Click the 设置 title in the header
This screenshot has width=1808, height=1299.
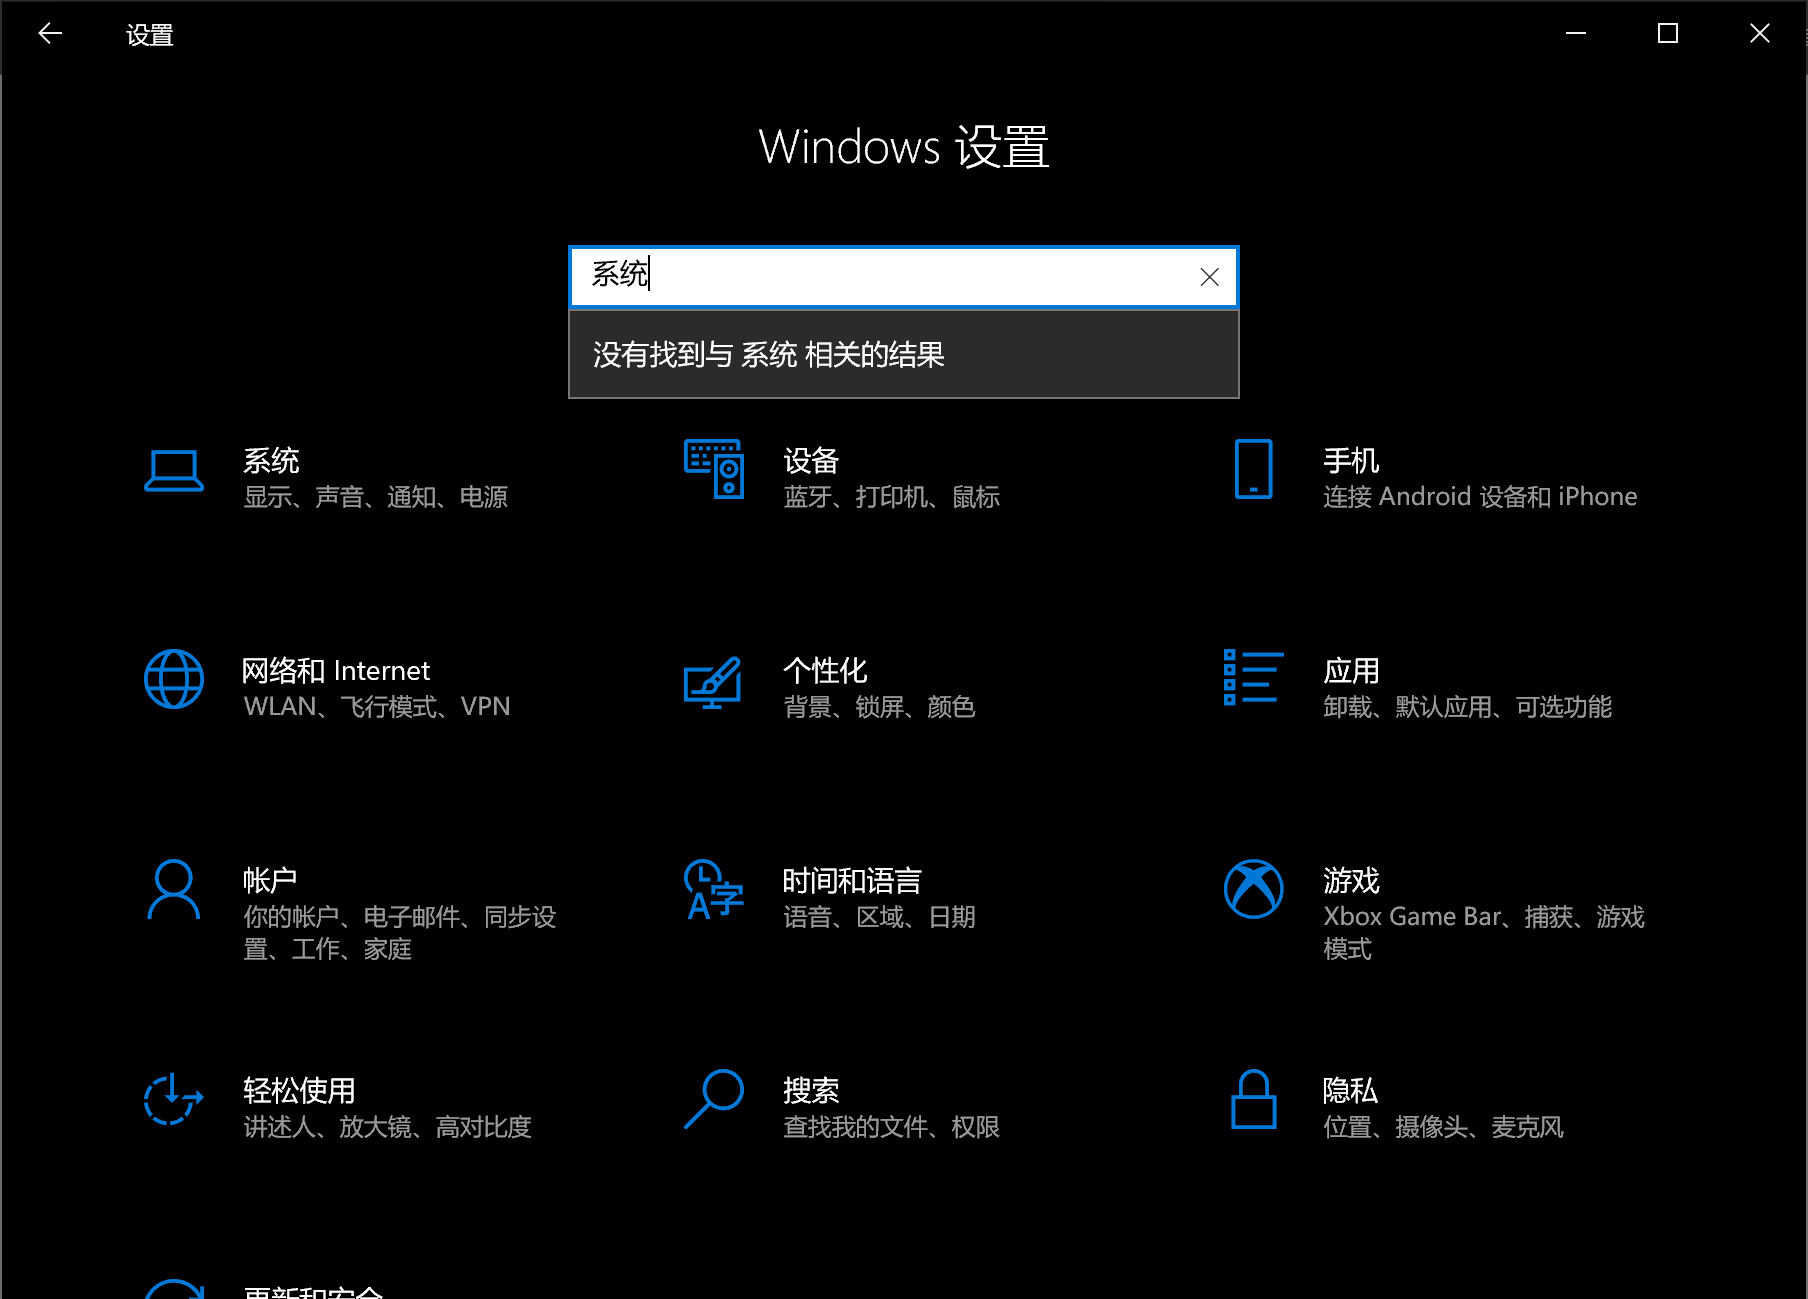click(148, 34)
